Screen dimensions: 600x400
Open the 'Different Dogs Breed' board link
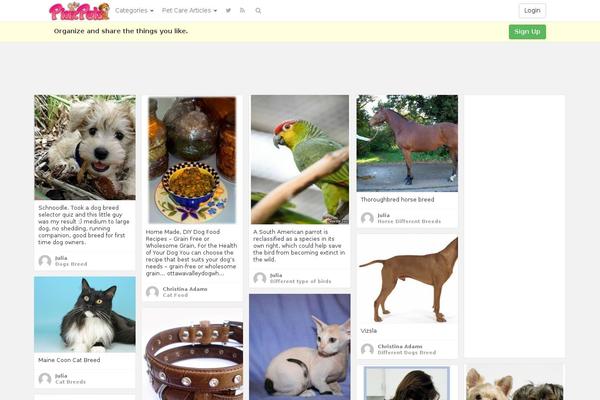pyautogui.click(x=407, y=353)
